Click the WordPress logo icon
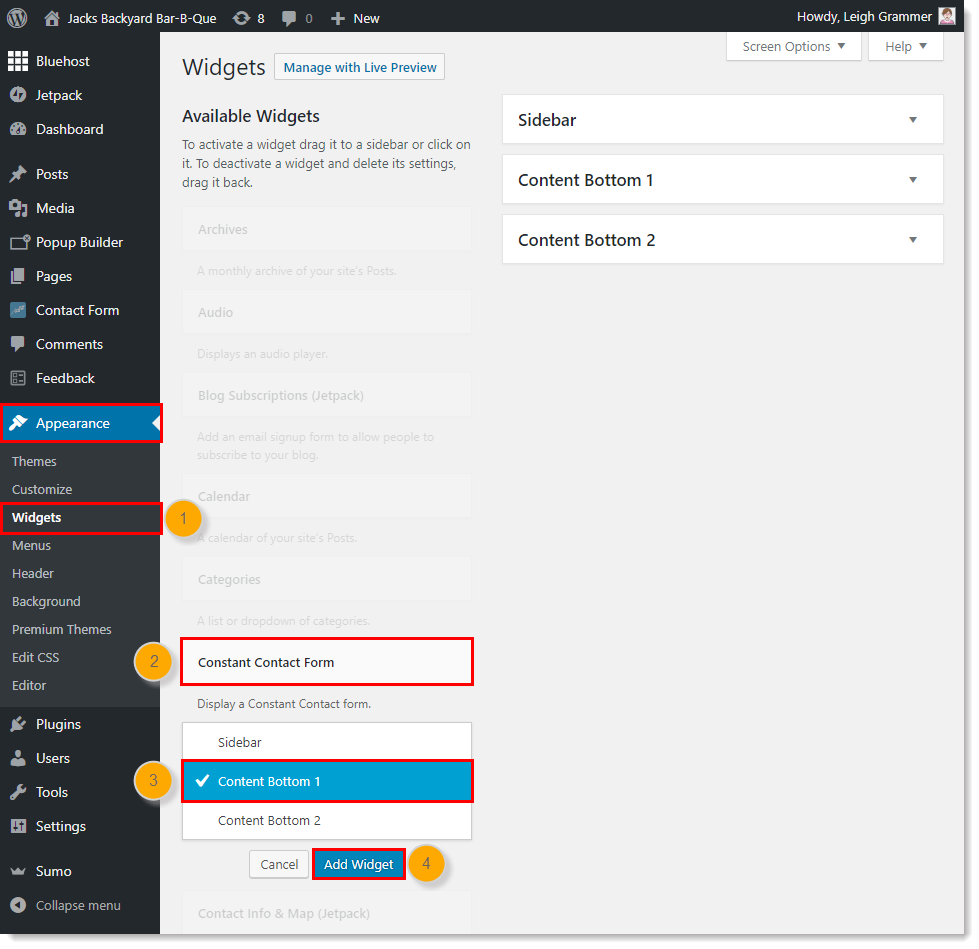Screen dimensions: 979x949 (17, 17)
